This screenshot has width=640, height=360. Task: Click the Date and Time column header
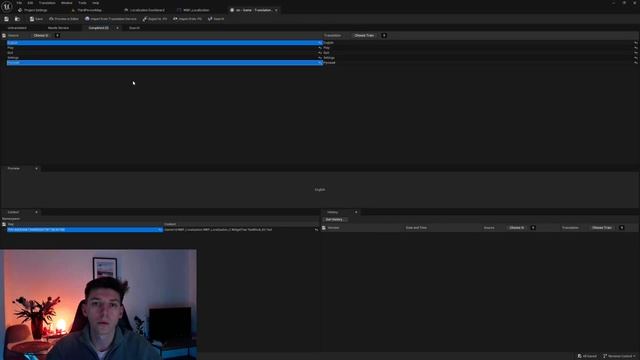coord(416,228)
